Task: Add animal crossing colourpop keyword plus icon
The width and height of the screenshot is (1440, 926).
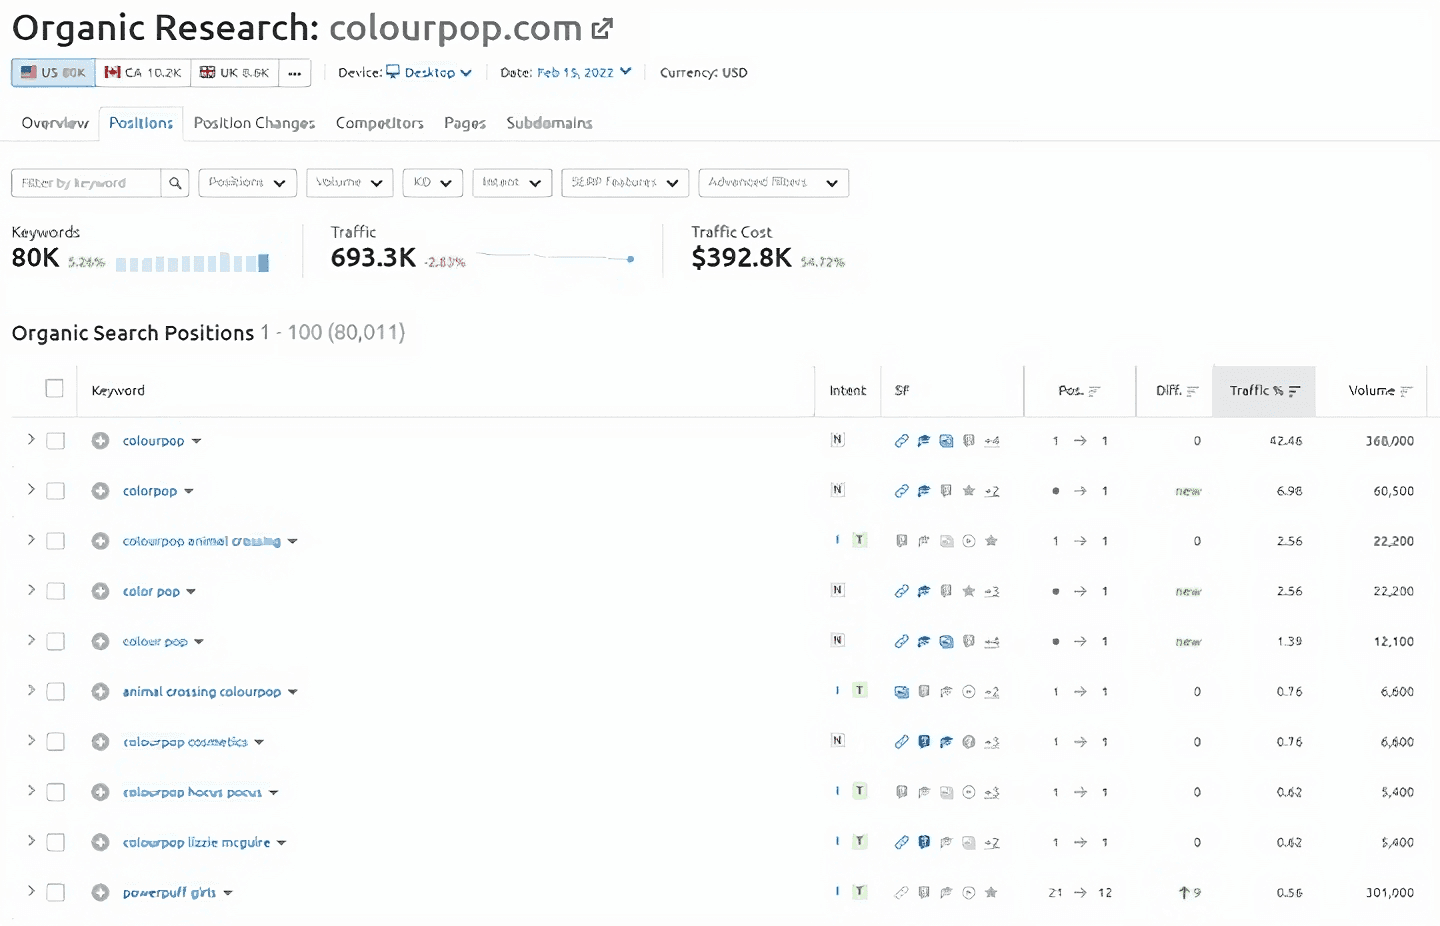Action: coord(100,691)
